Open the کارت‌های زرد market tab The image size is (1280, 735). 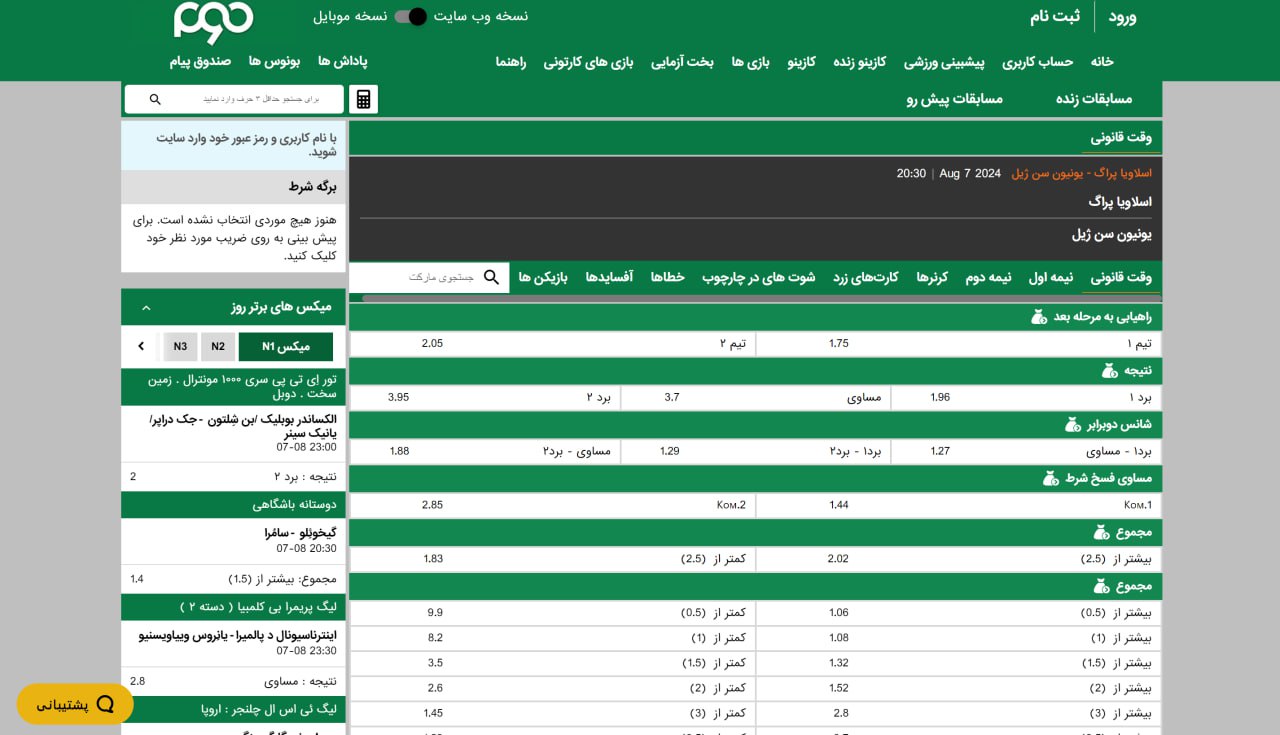(x=866, y=277)
